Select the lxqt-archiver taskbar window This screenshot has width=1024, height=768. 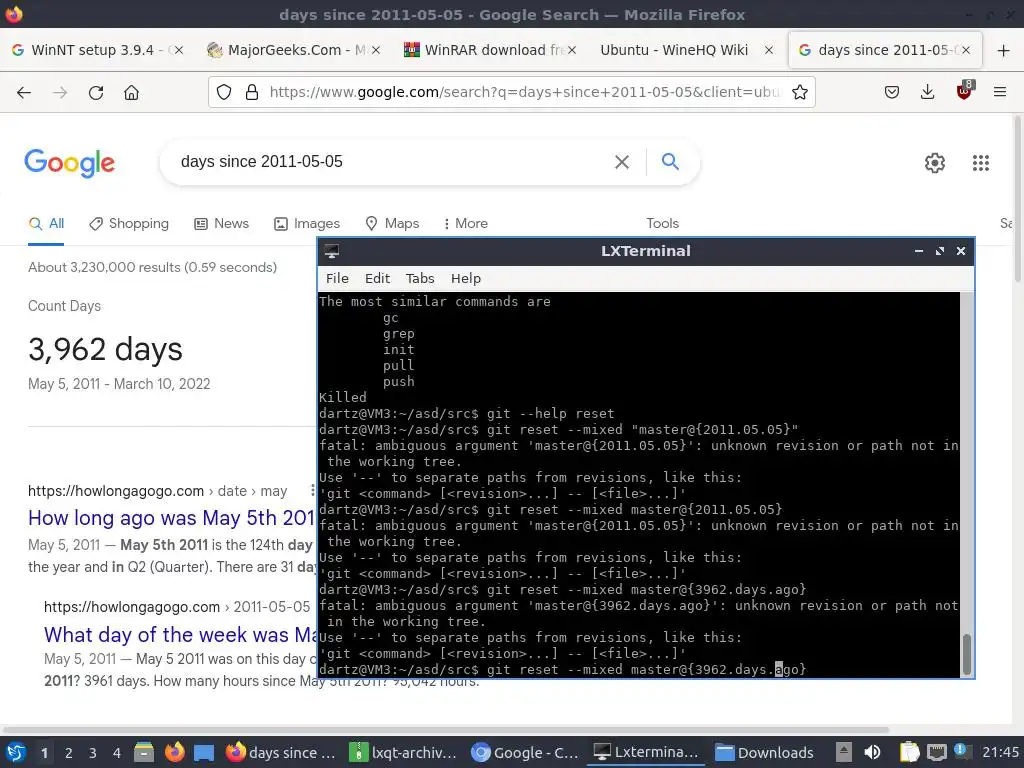(403, 752)
